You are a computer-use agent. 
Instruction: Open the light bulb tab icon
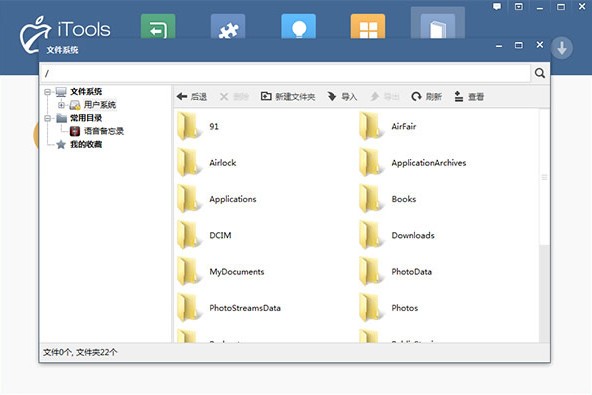298,26
